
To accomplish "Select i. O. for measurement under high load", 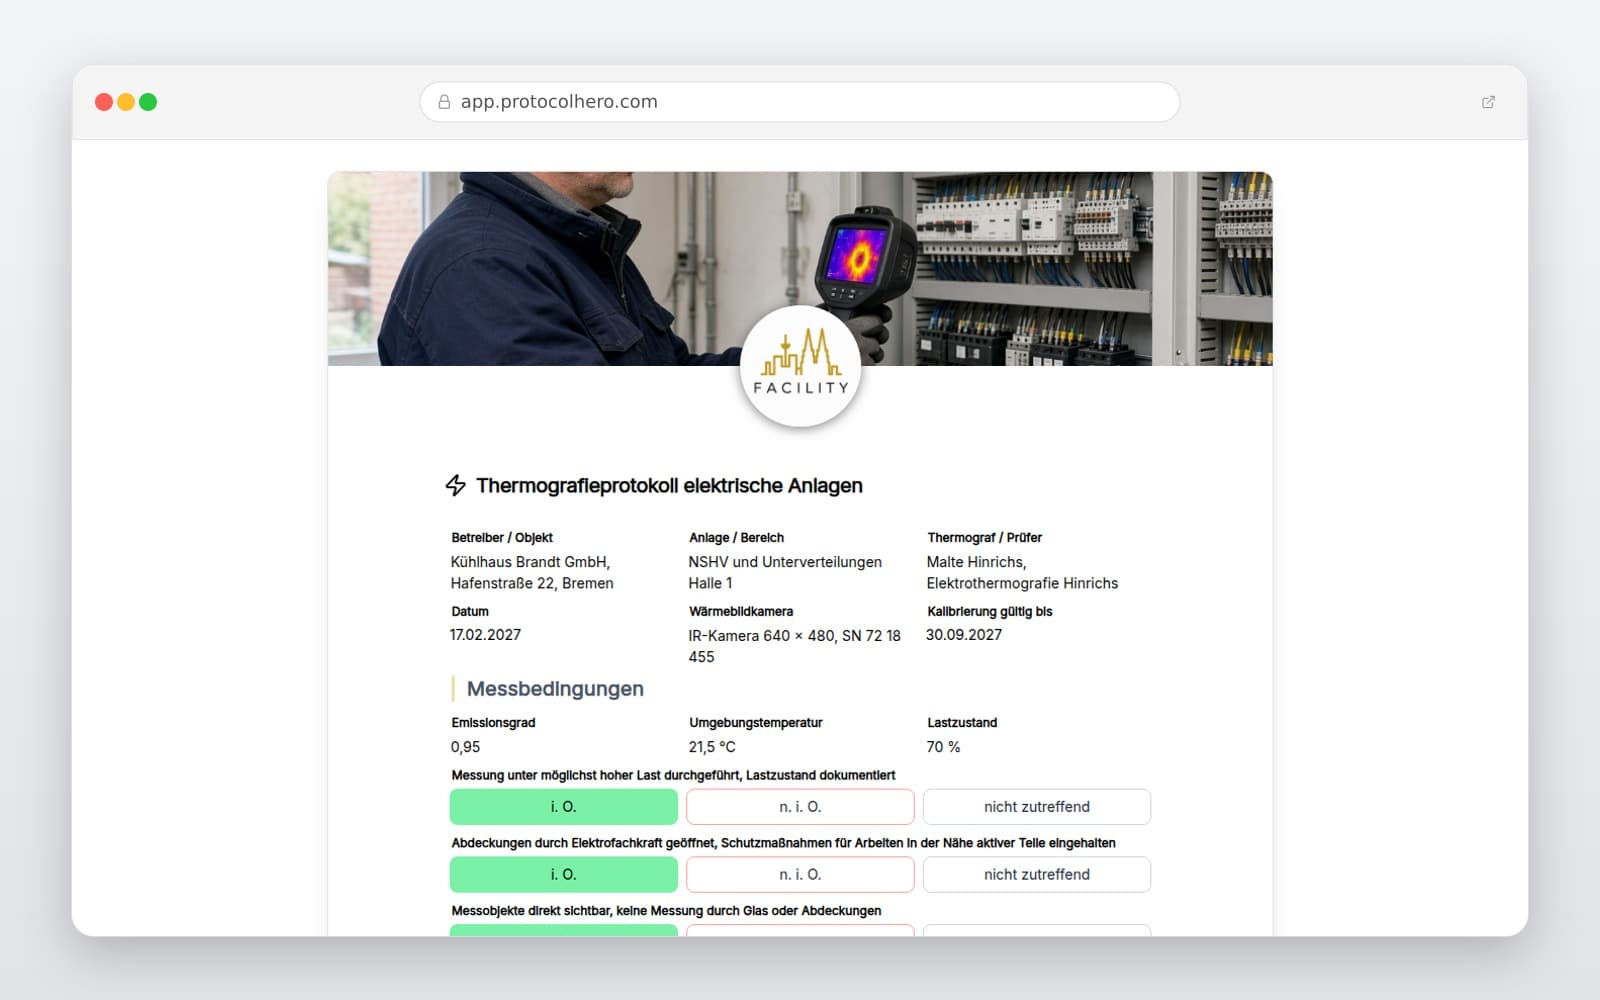I will point(564,807).
